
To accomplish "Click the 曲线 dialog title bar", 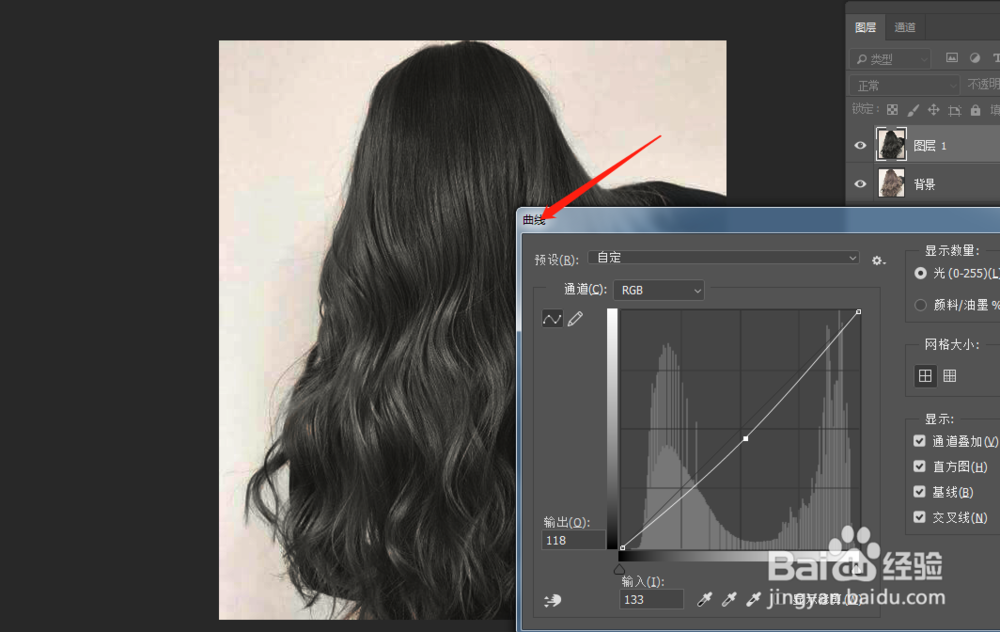I will point(758,220).
